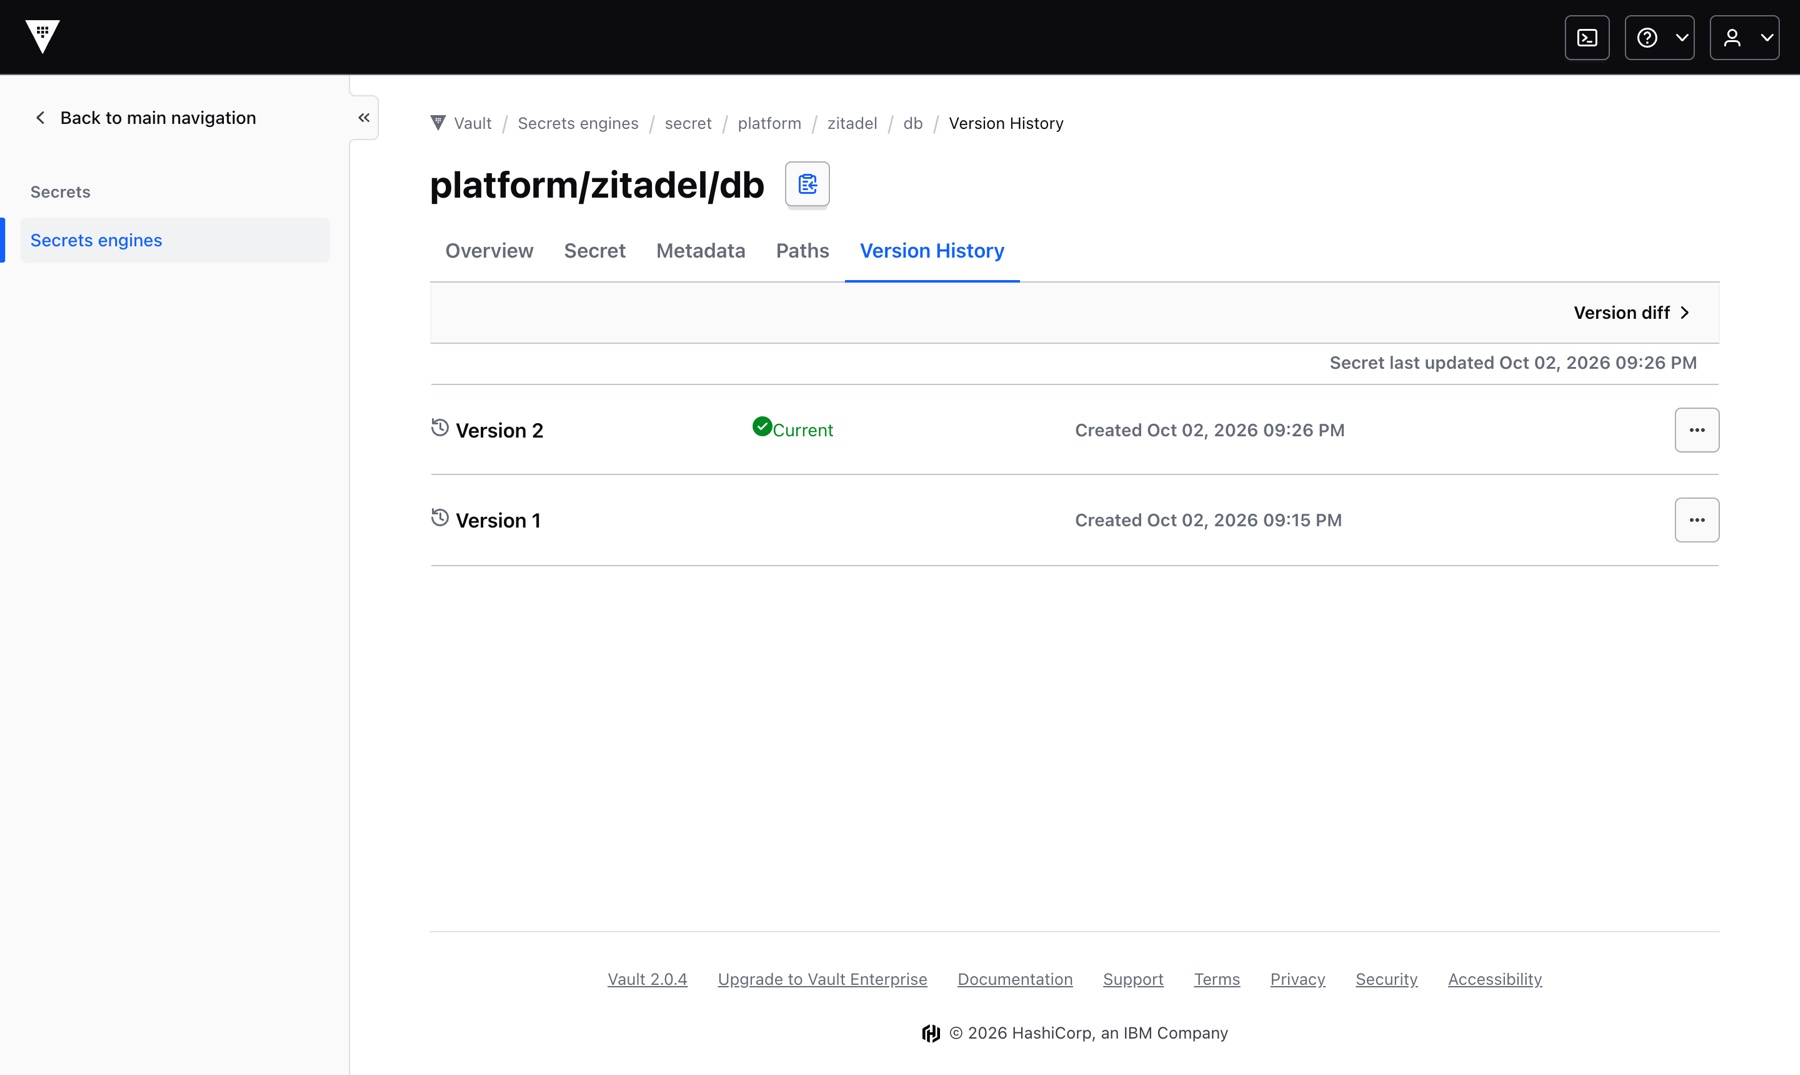This screenshot has width=1800, height=1075.
Task: Click the Version 2 title text
Action: pos(499,431)
